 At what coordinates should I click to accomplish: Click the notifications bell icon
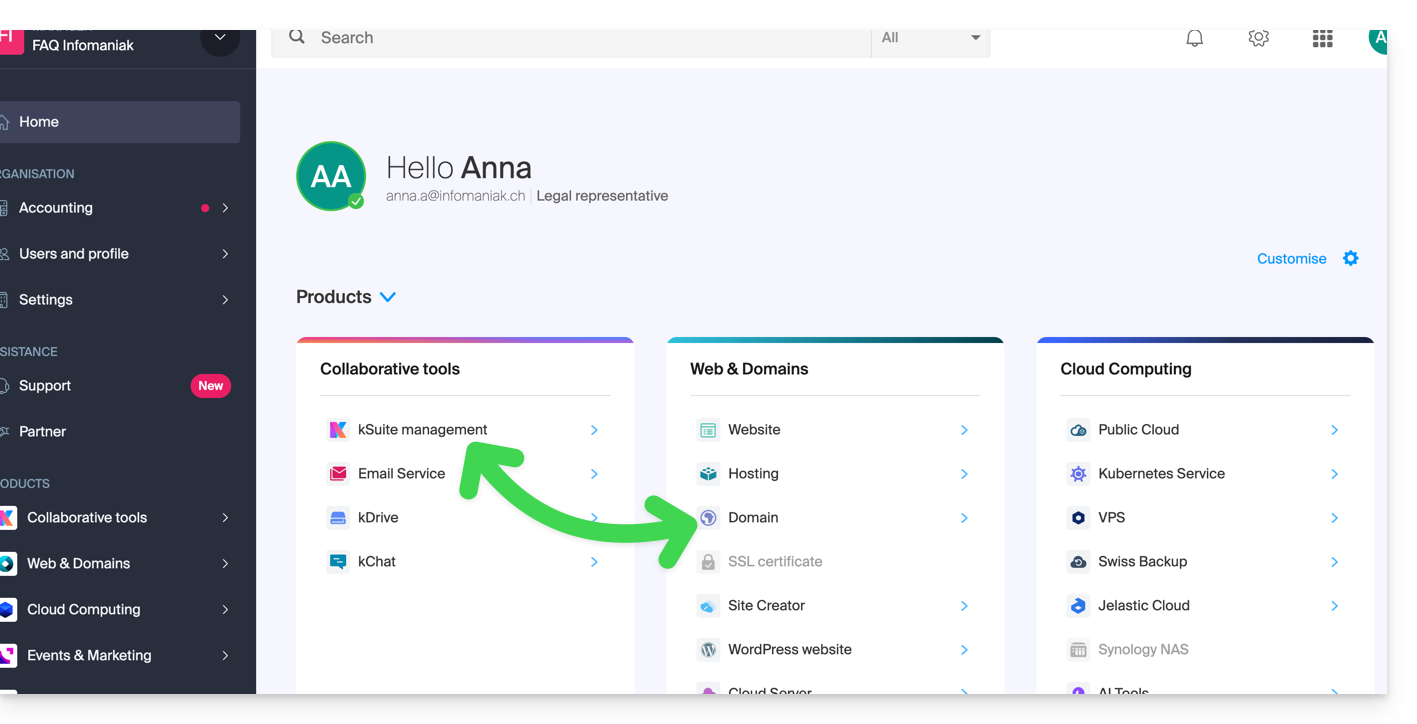[x=1194, y=38]
